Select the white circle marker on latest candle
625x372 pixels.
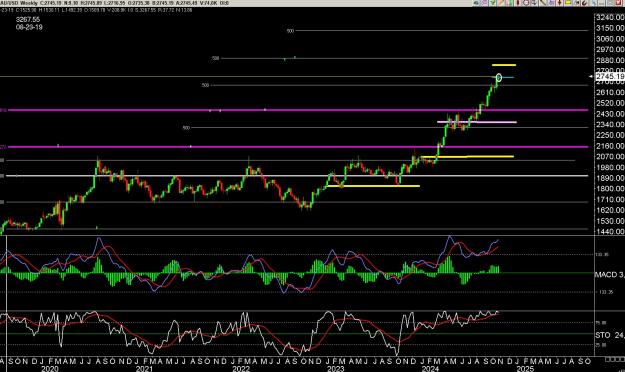[x=499, y=77]
